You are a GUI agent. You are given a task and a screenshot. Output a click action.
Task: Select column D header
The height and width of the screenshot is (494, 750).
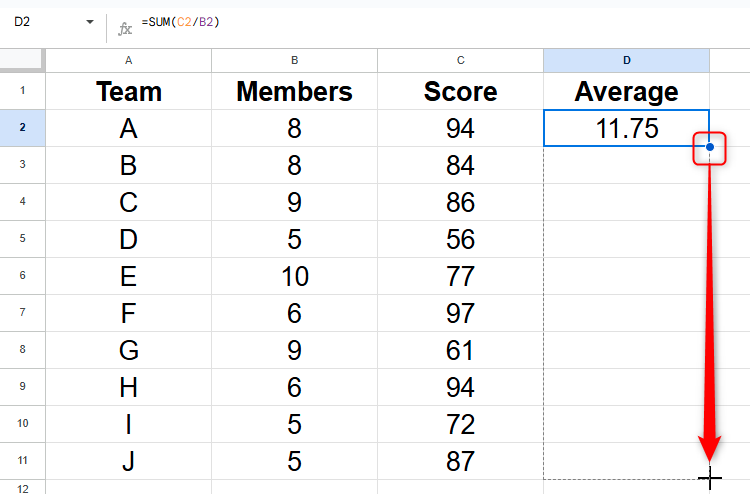626,61
